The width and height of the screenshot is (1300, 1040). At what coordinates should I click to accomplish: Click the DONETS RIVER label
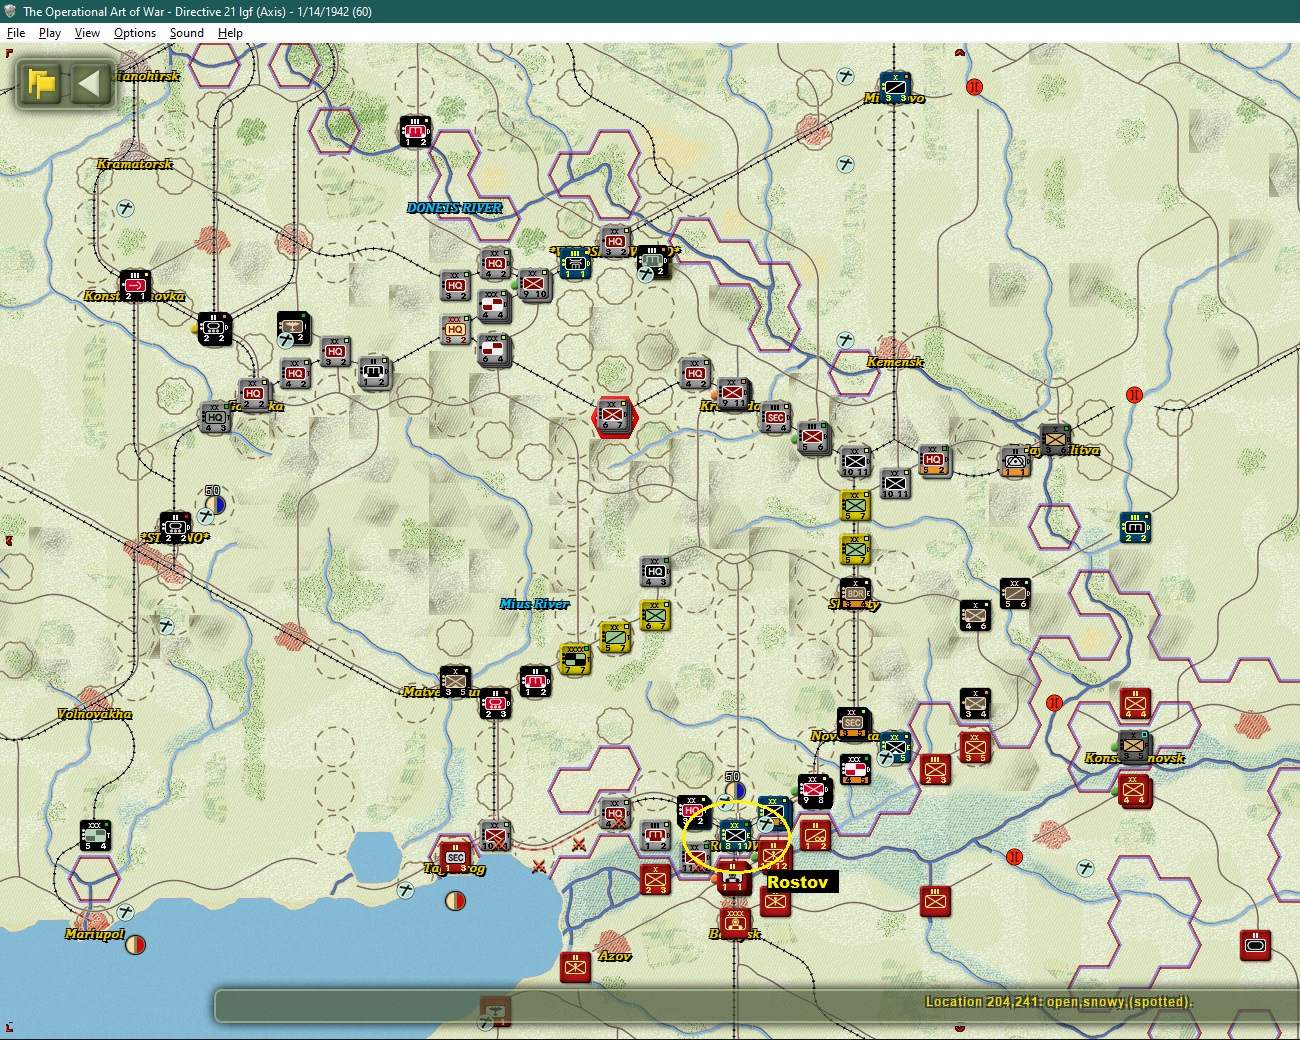tap(455, 208)
